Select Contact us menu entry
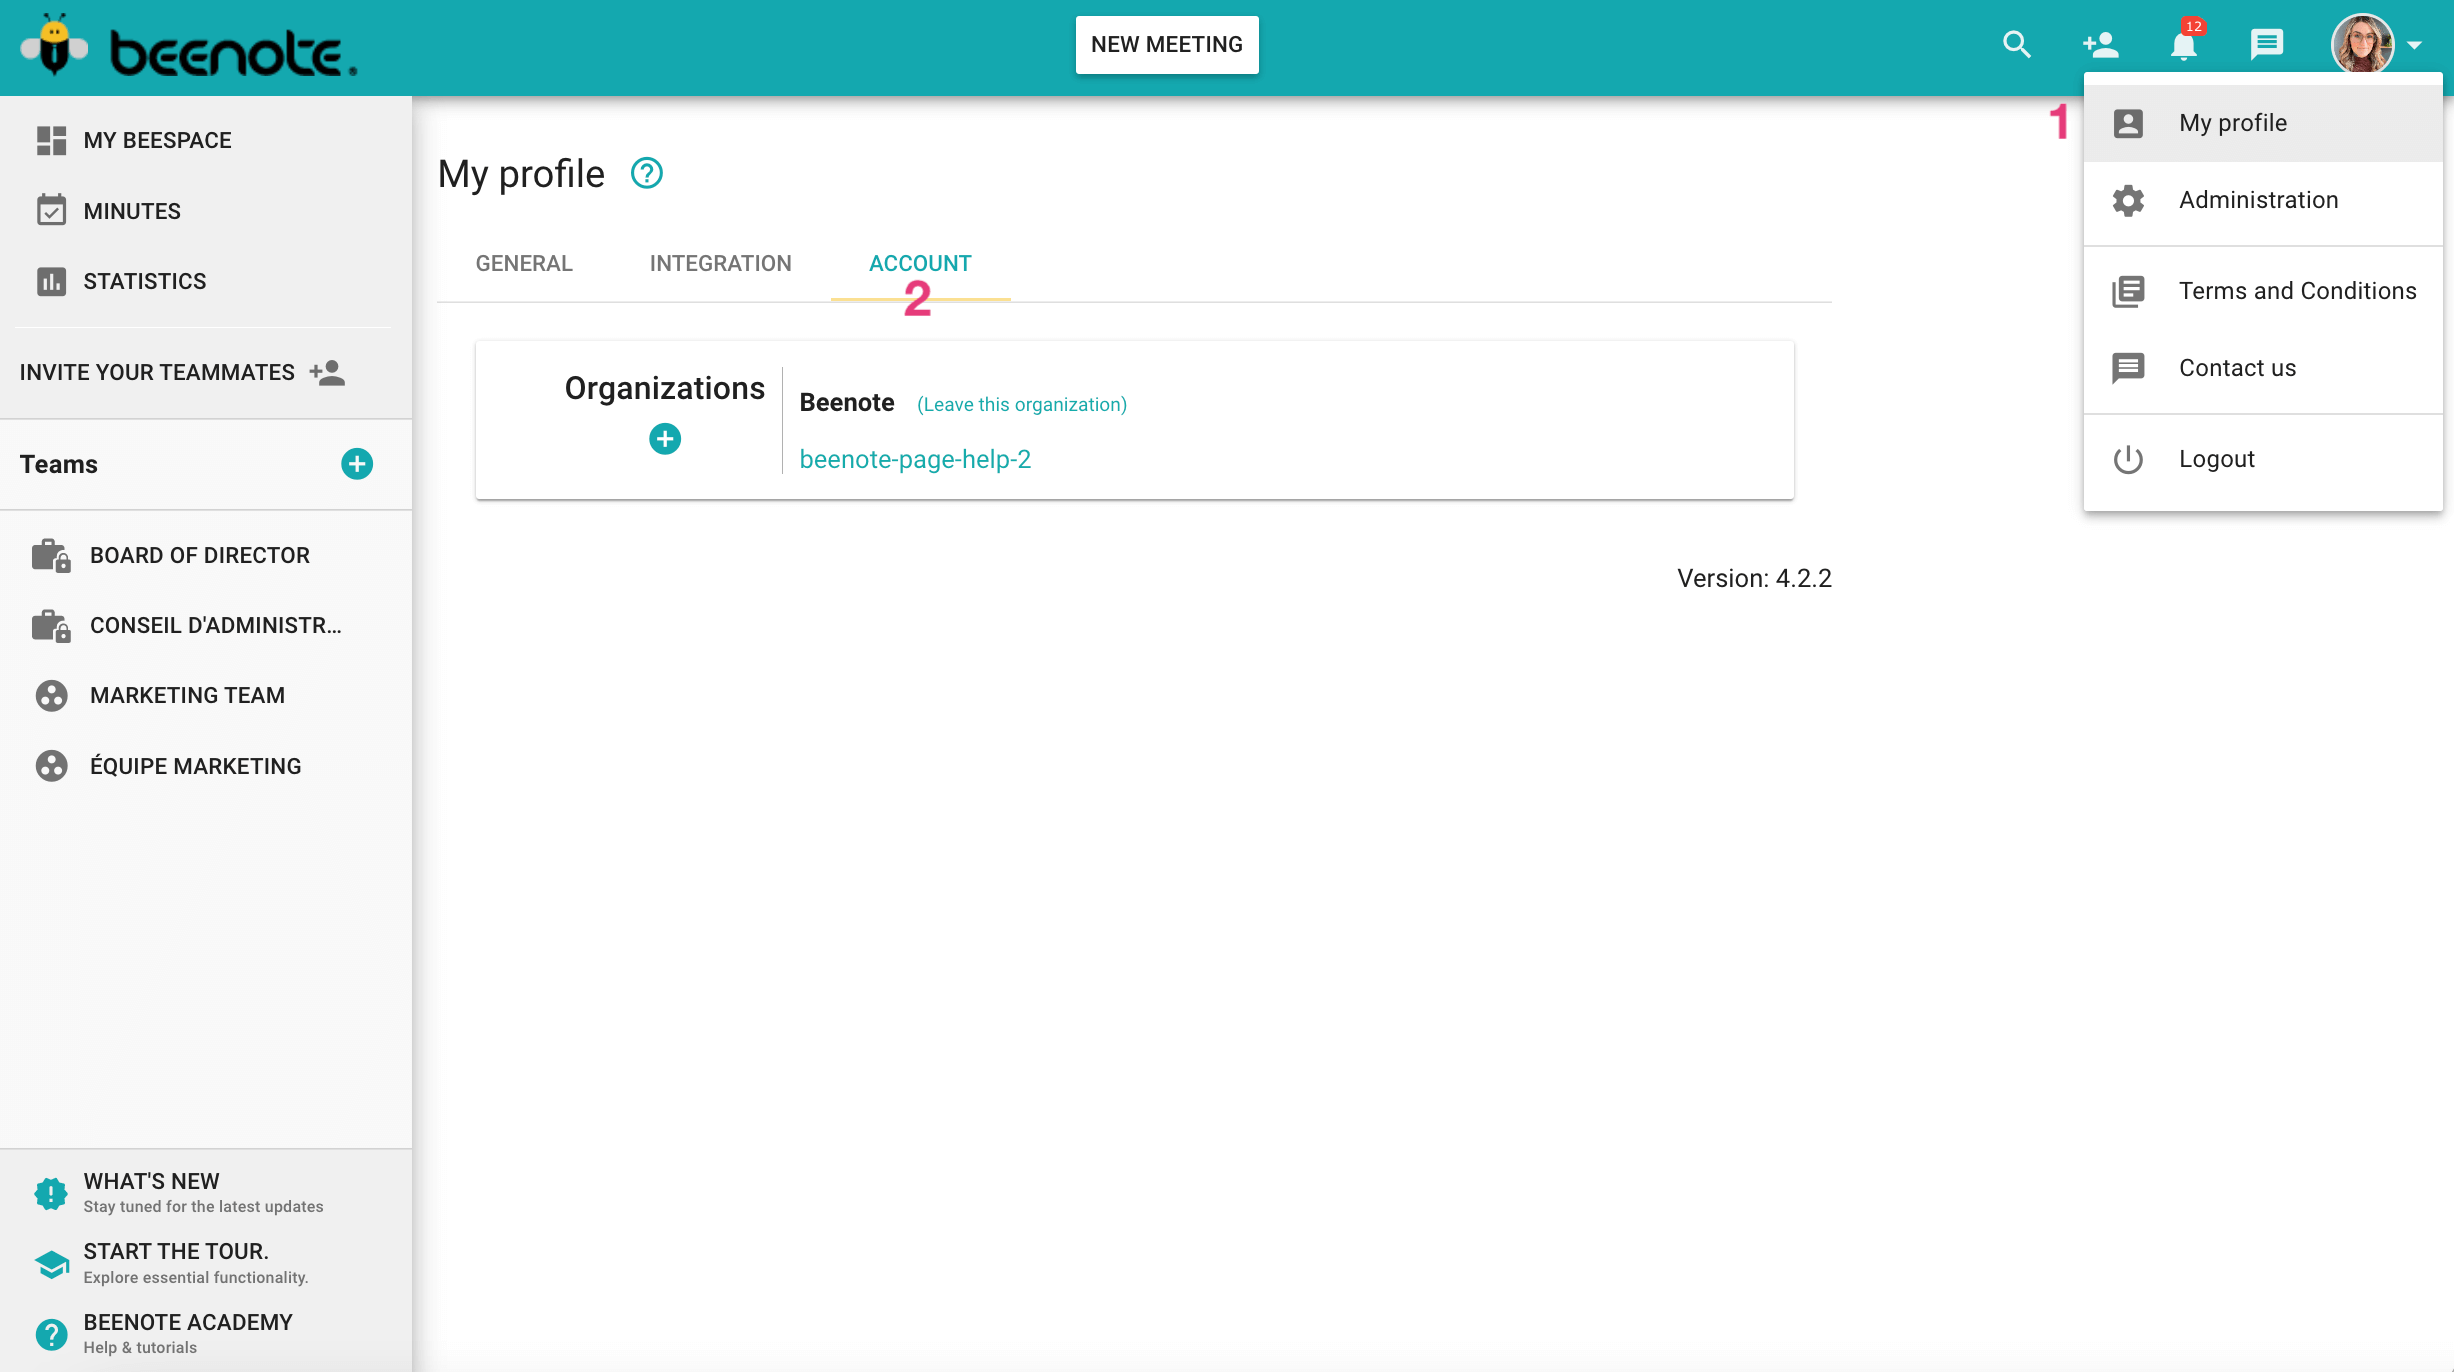 (2263, 368)
